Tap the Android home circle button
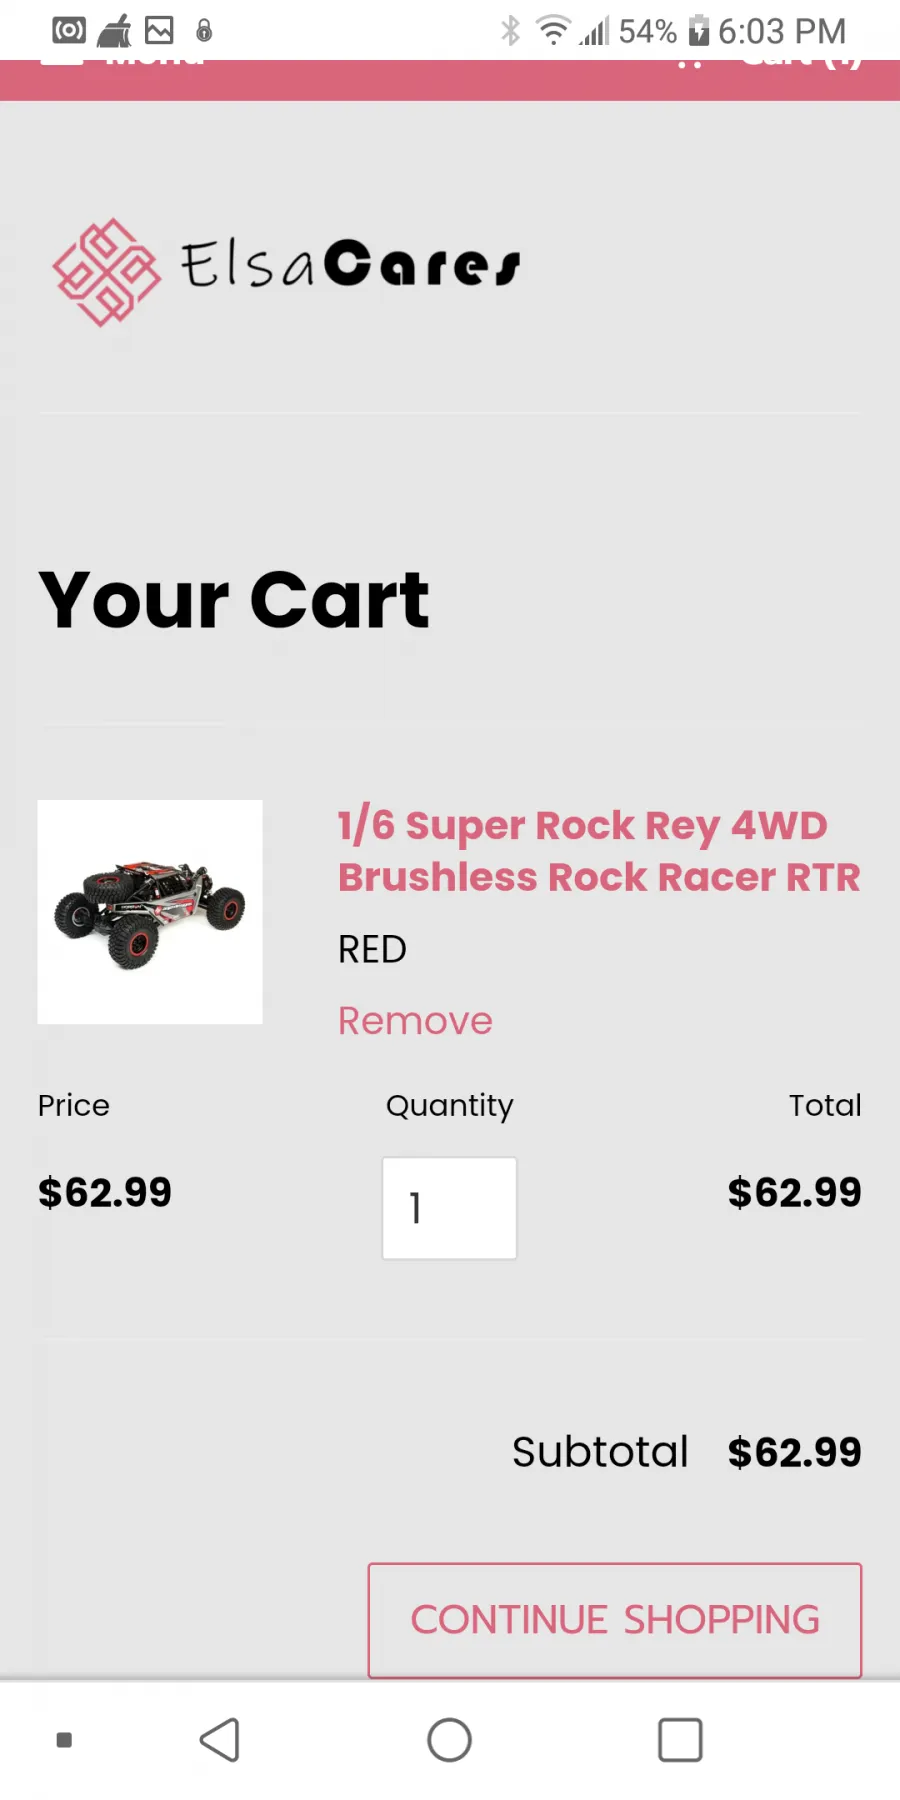The width and height of the screenshot is (900, 1800). click(x=450, y=1740)
